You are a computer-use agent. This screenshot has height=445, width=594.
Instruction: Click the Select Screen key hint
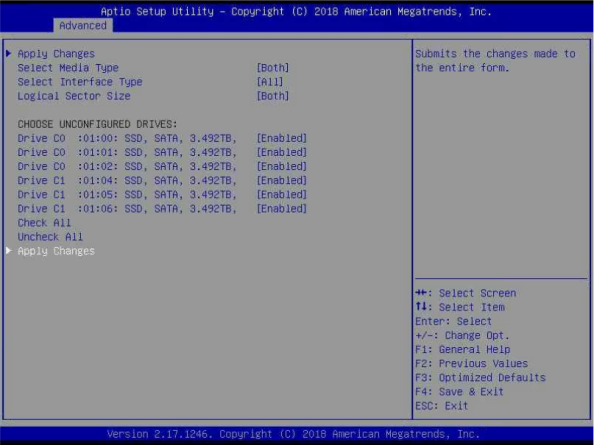tap(466, 293)
